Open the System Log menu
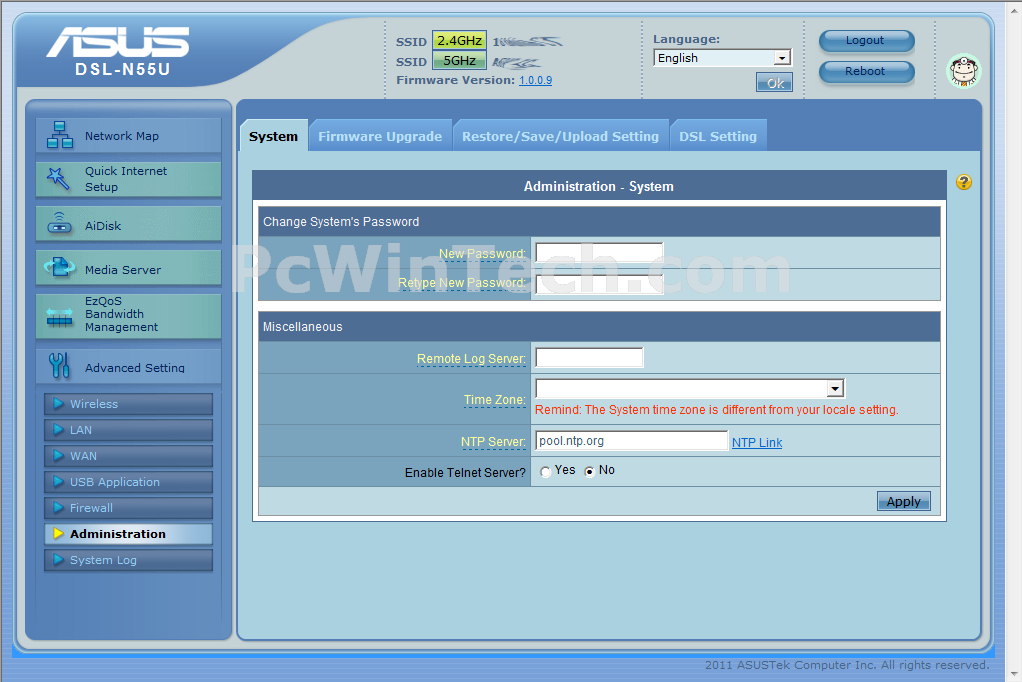This screenshot has width=1022, height=682. click(128, 560)
